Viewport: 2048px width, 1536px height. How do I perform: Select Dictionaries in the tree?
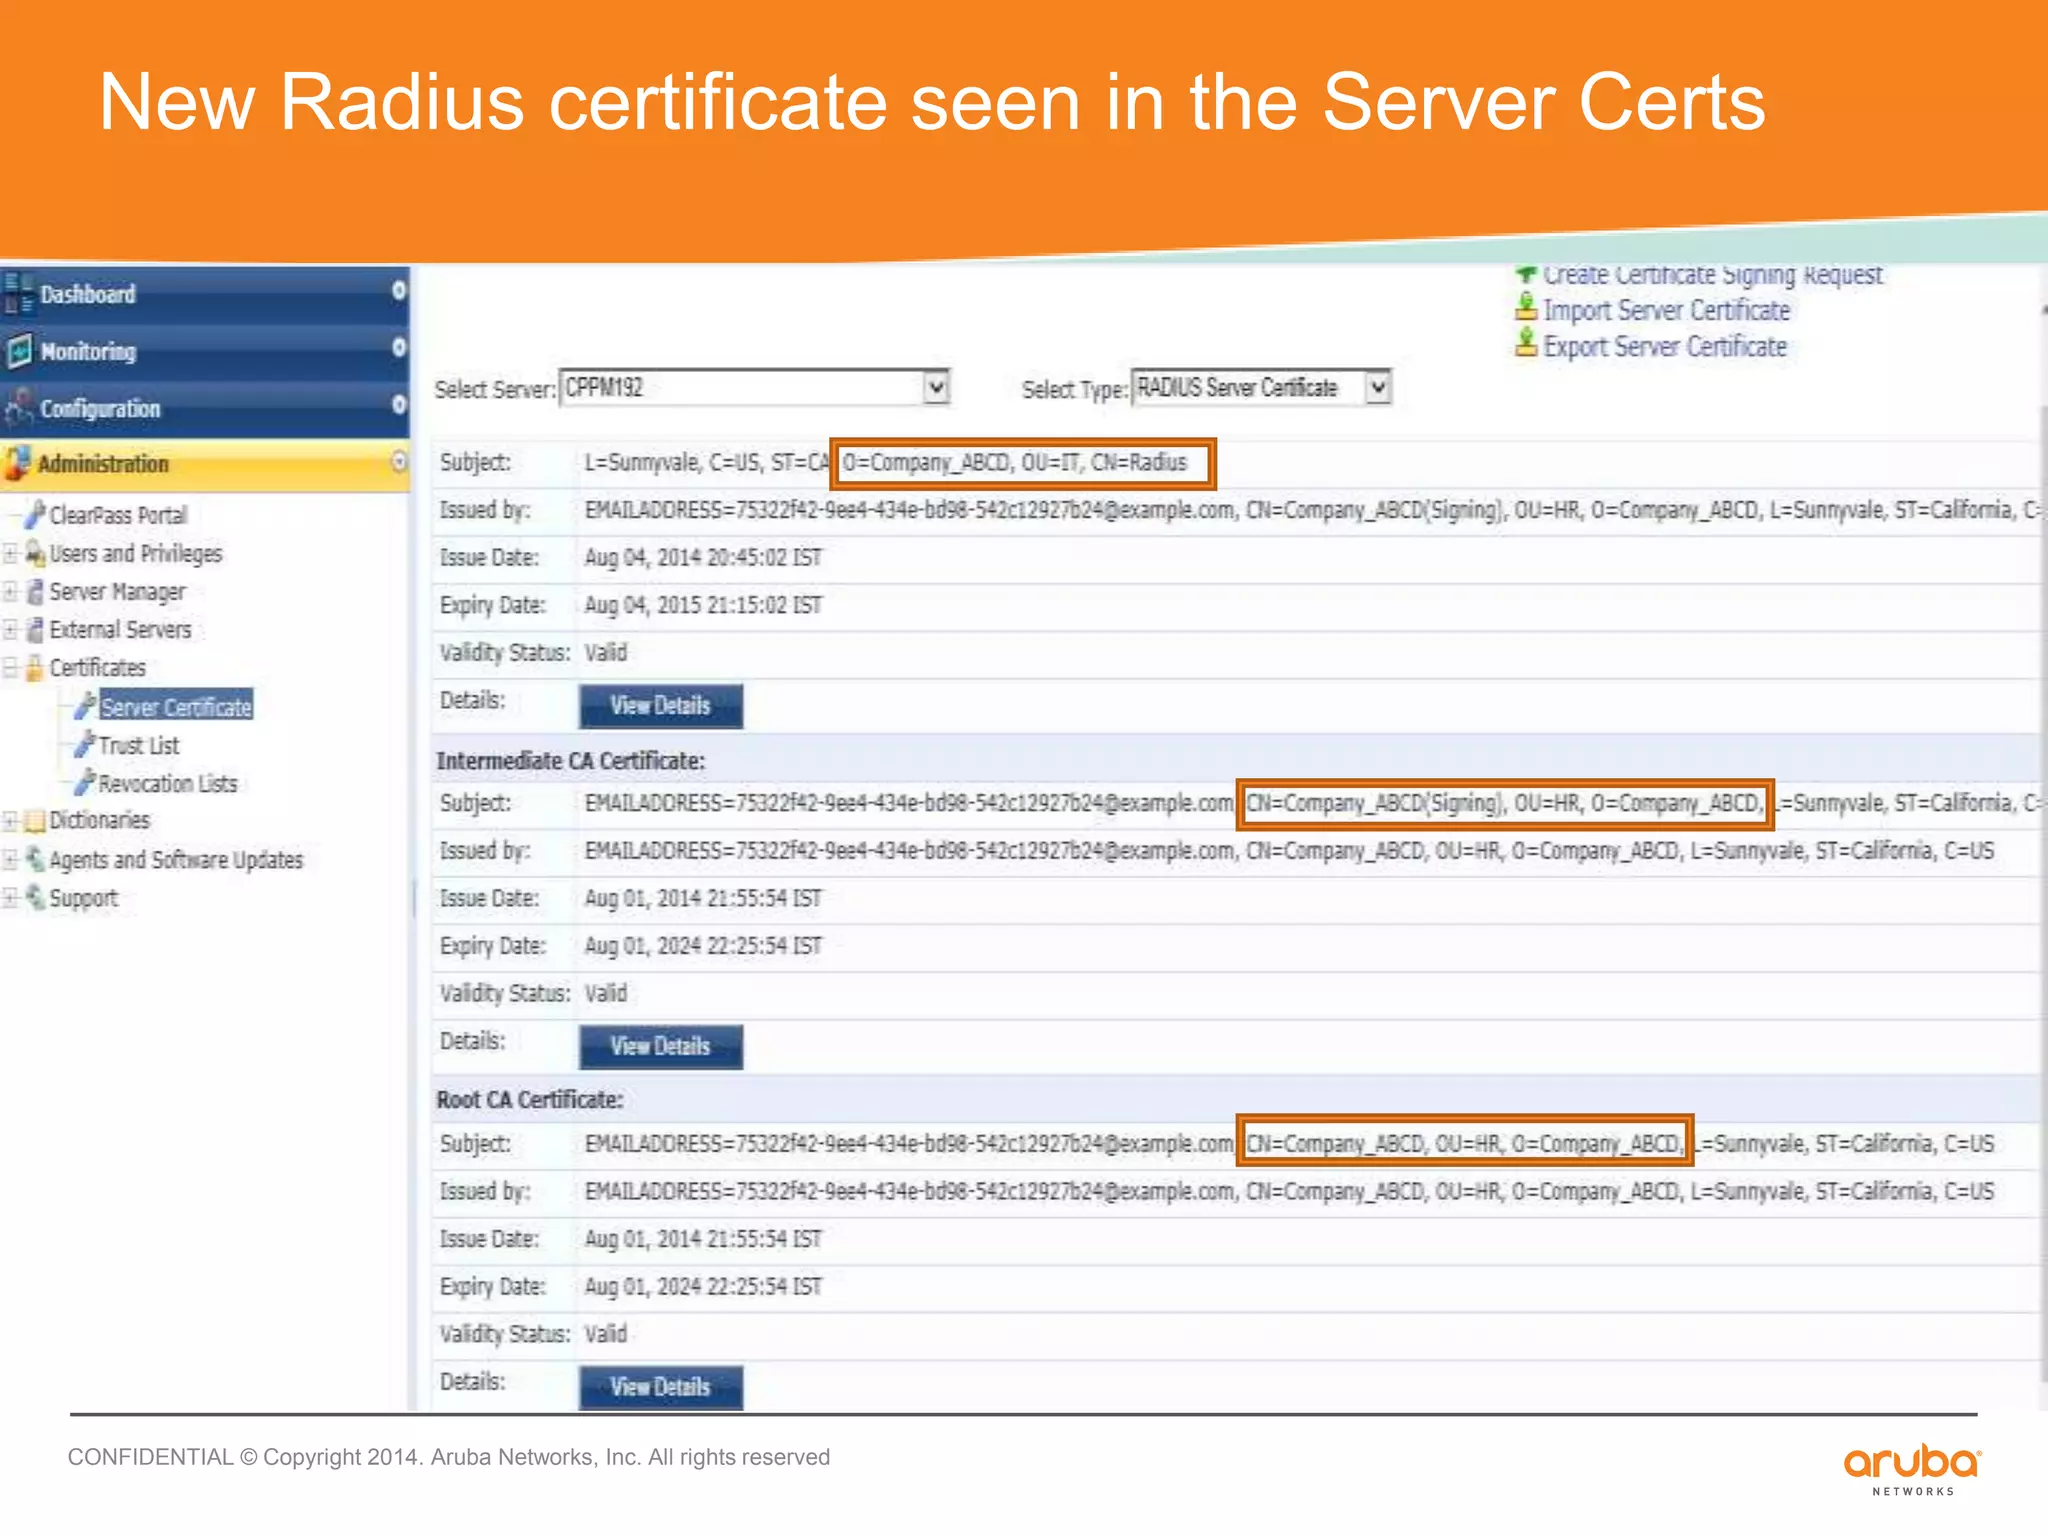pos(100,821)
